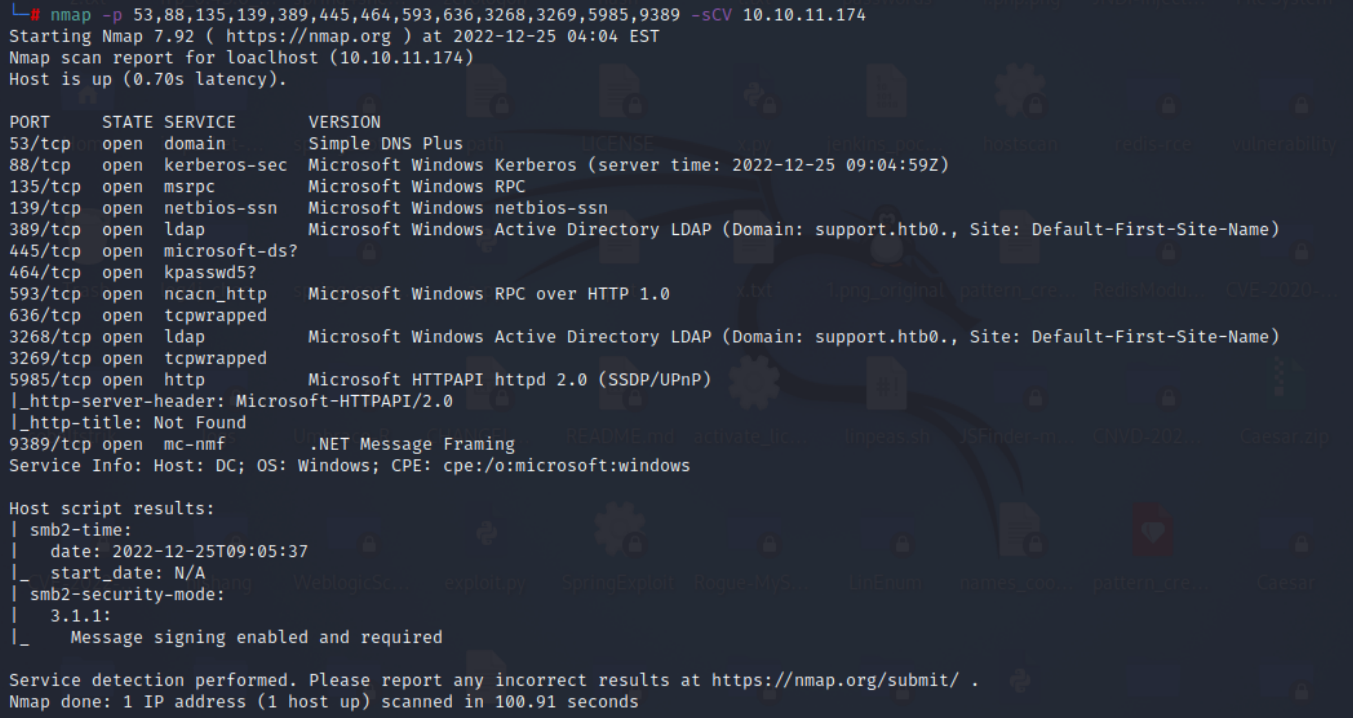Click the VERSION column header

pyautogui.click(x=344, y=122)
